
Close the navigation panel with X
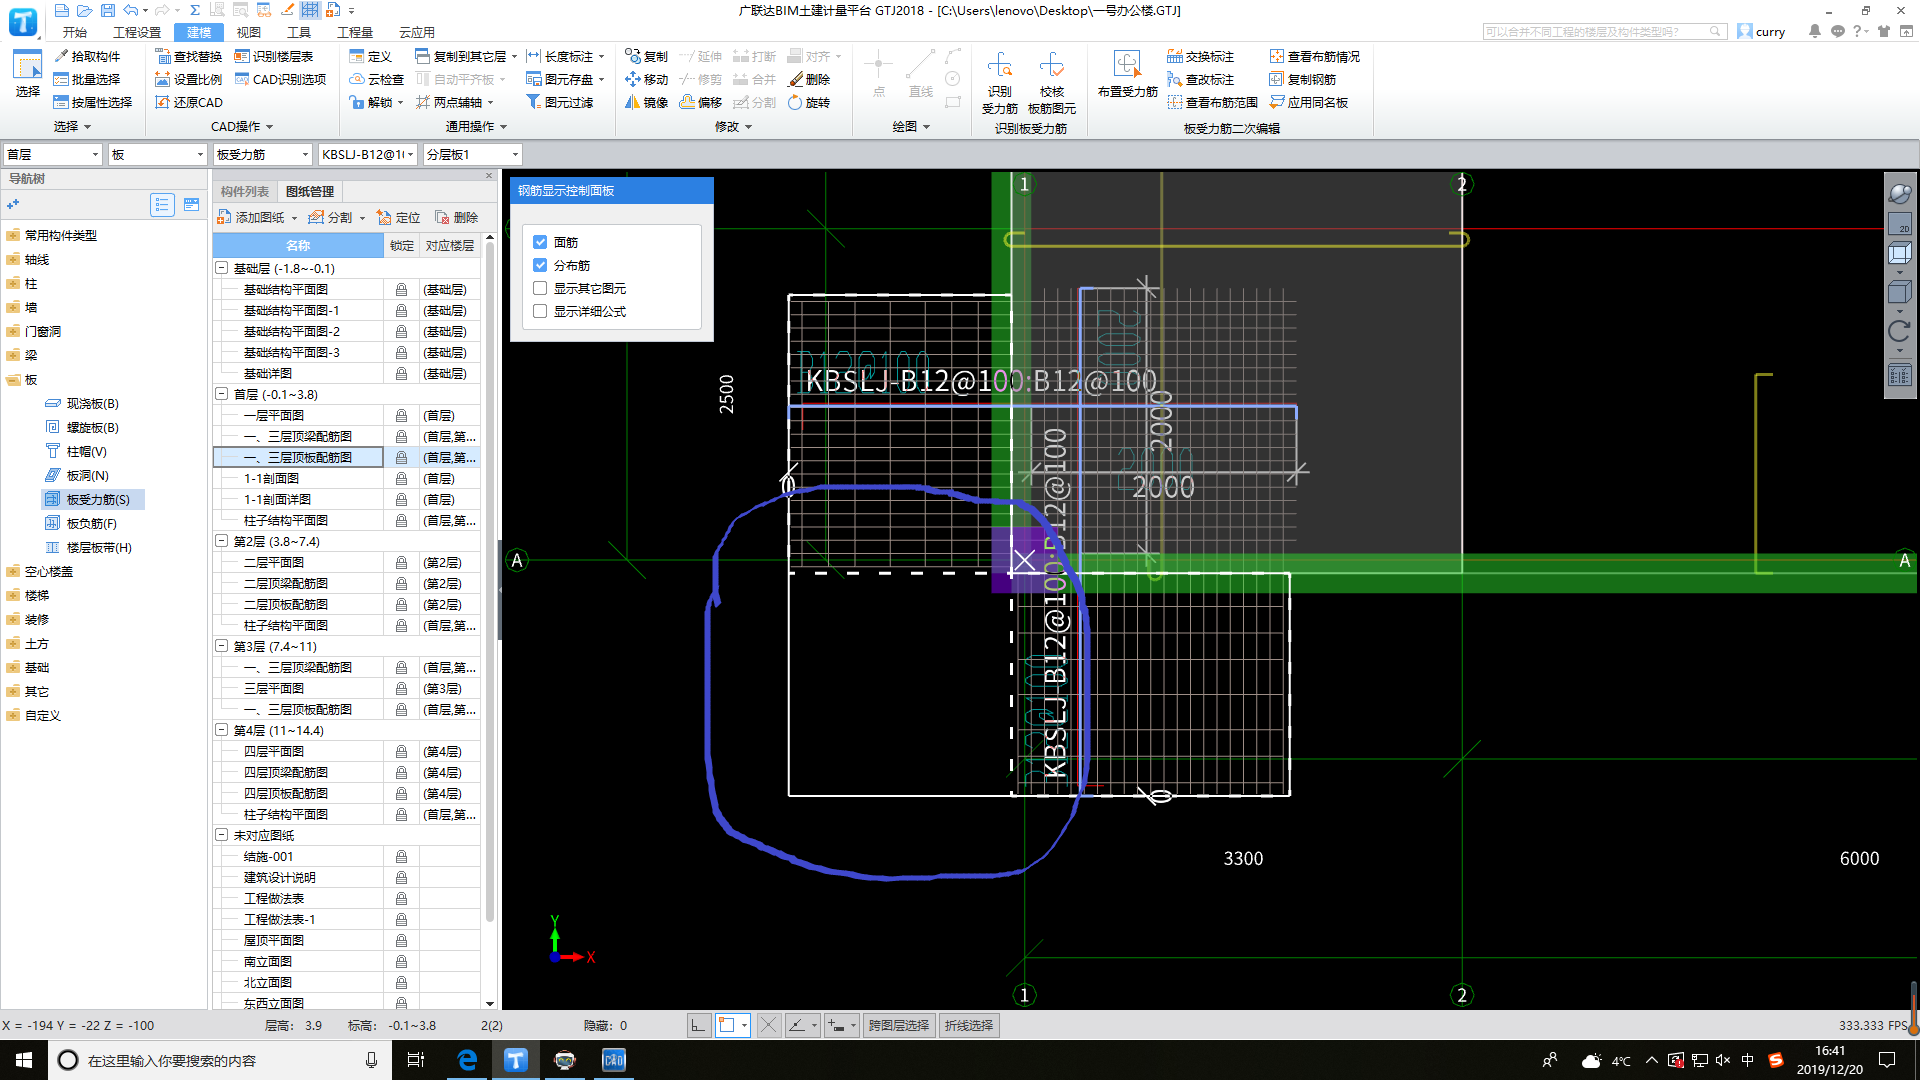(x=489, y=176)
